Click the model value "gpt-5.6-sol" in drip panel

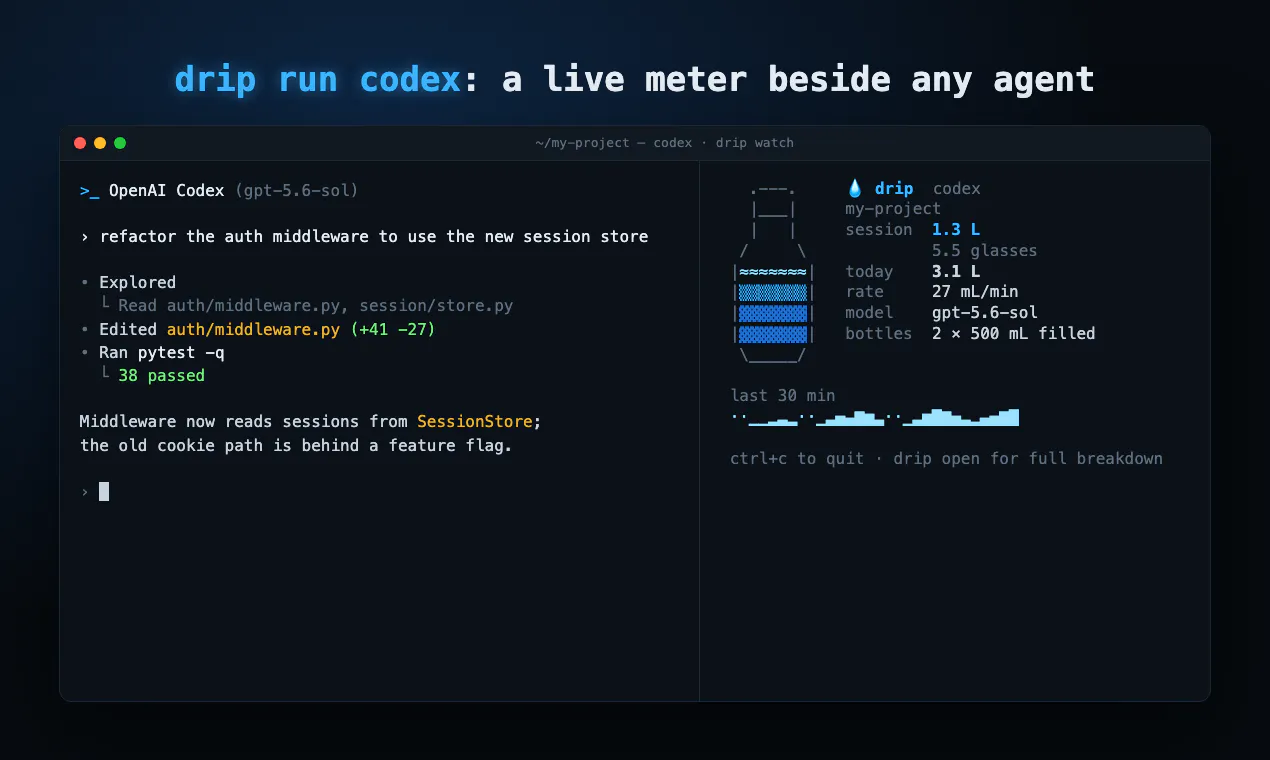[x=985, y=313]
